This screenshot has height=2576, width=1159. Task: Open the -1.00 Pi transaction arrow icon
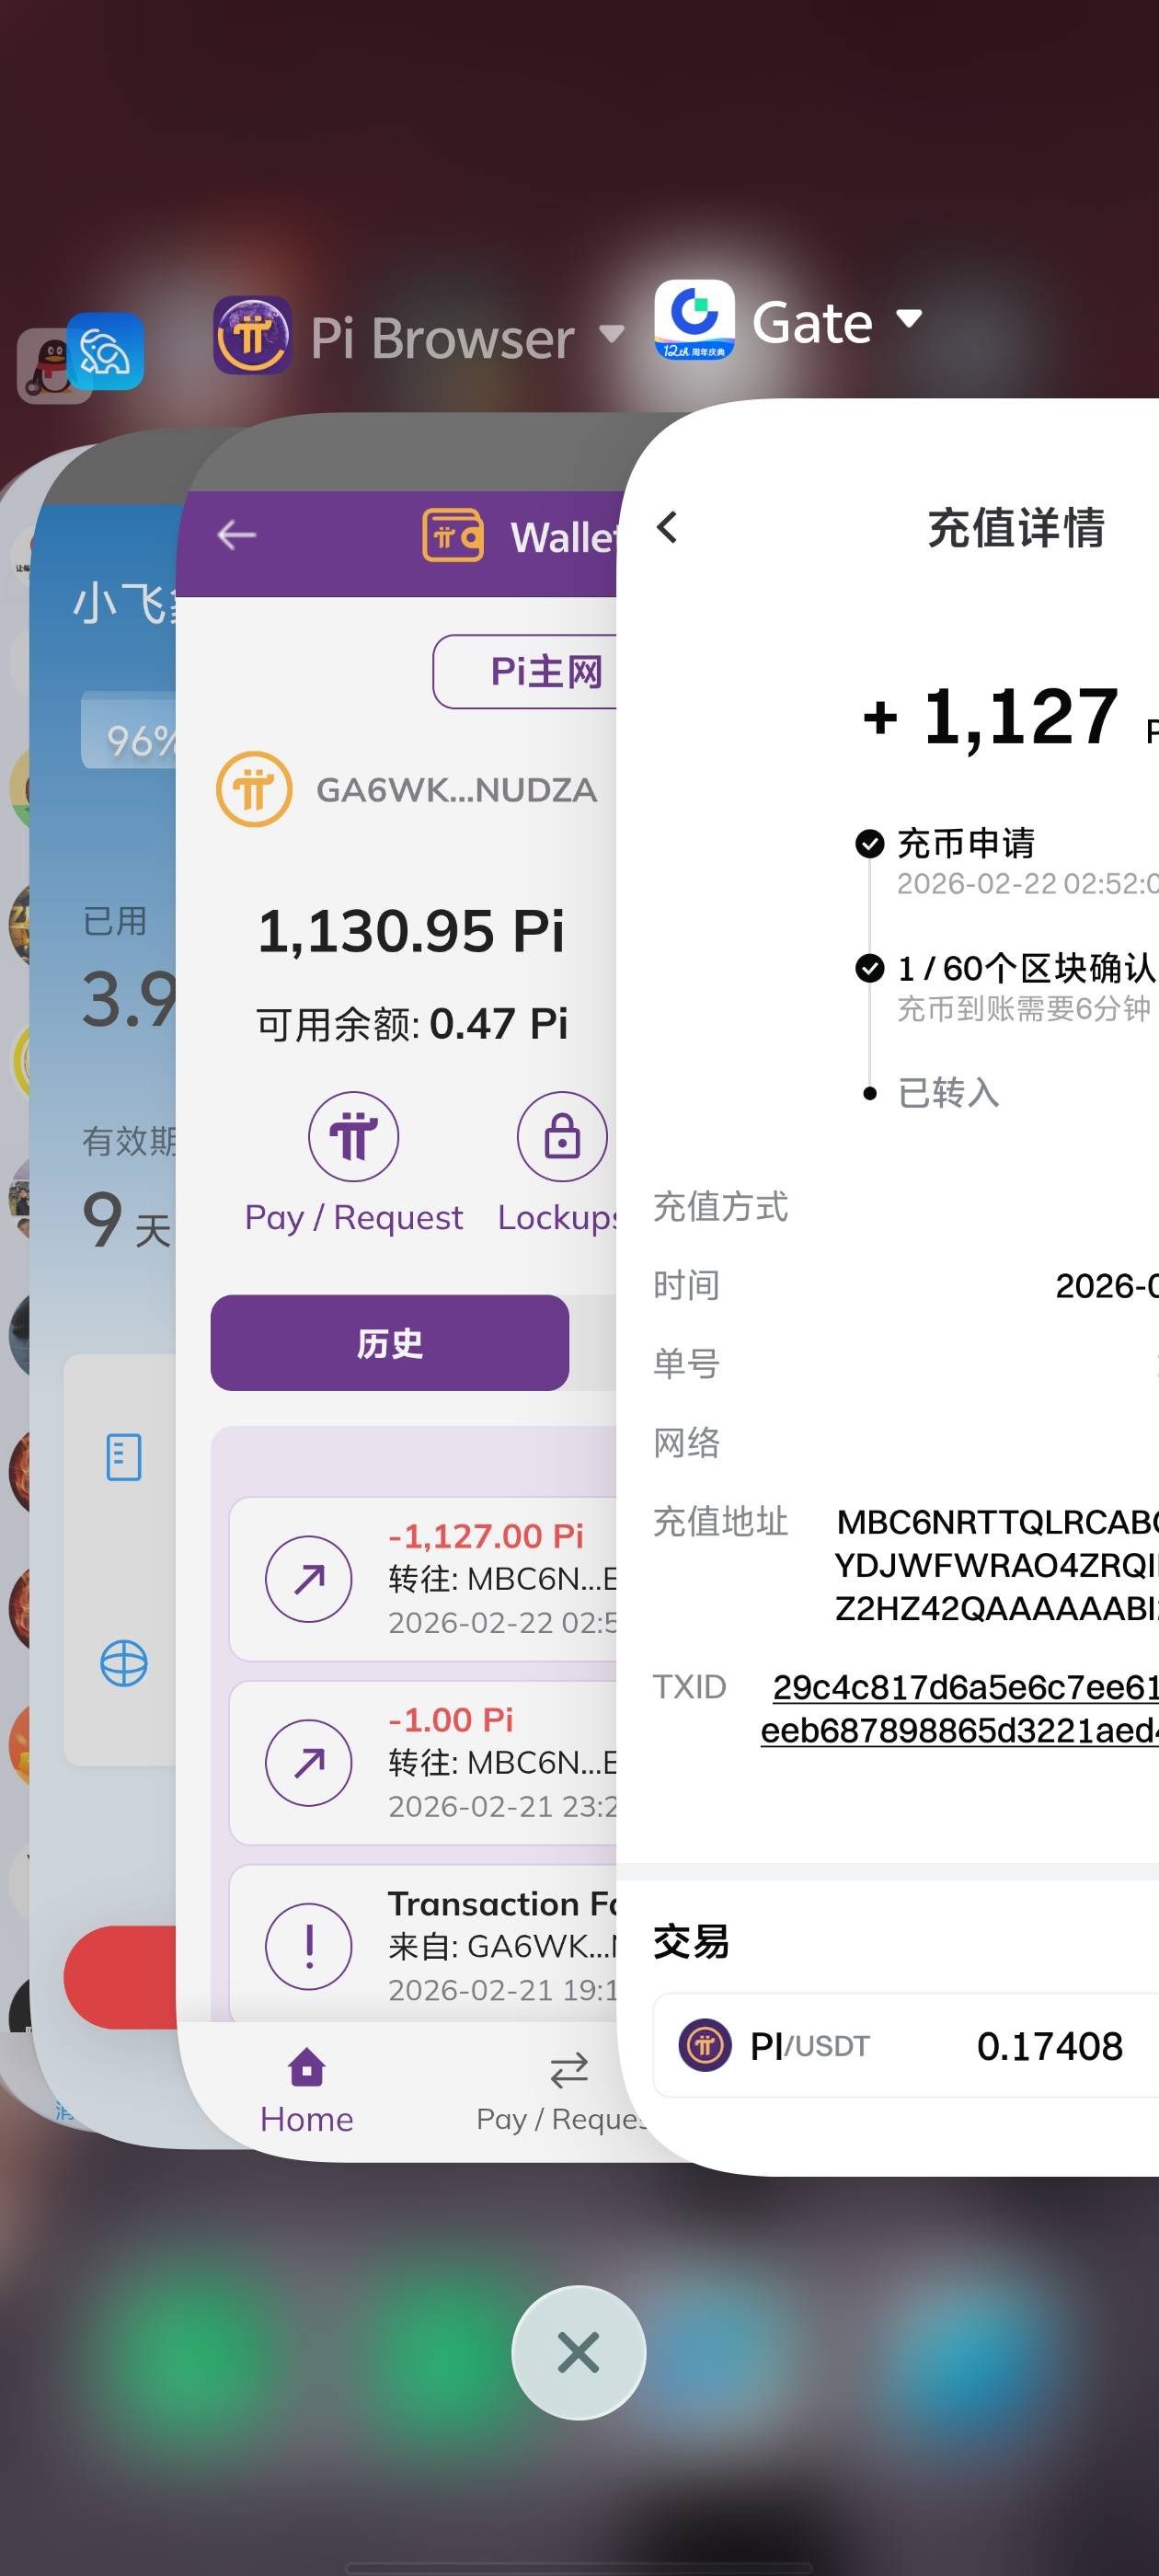click(309, 1763)
